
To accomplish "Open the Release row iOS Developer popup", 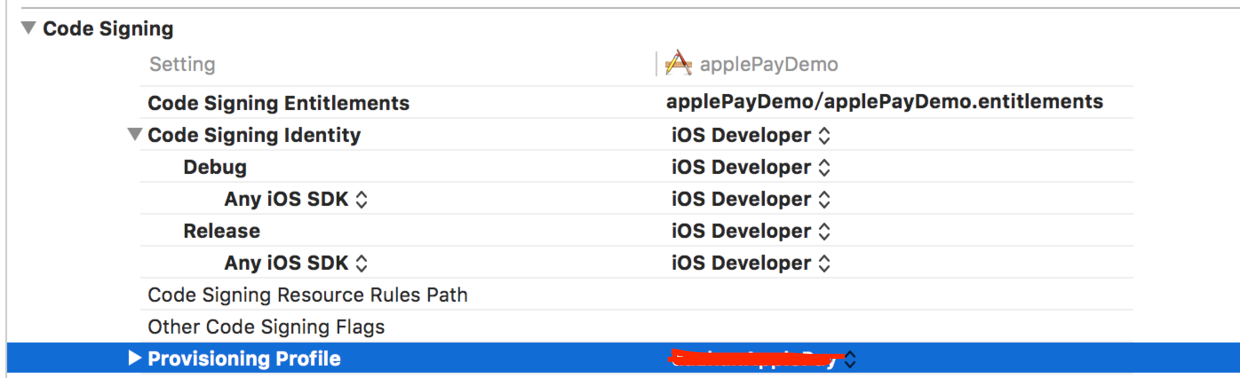I will [751, 231].
